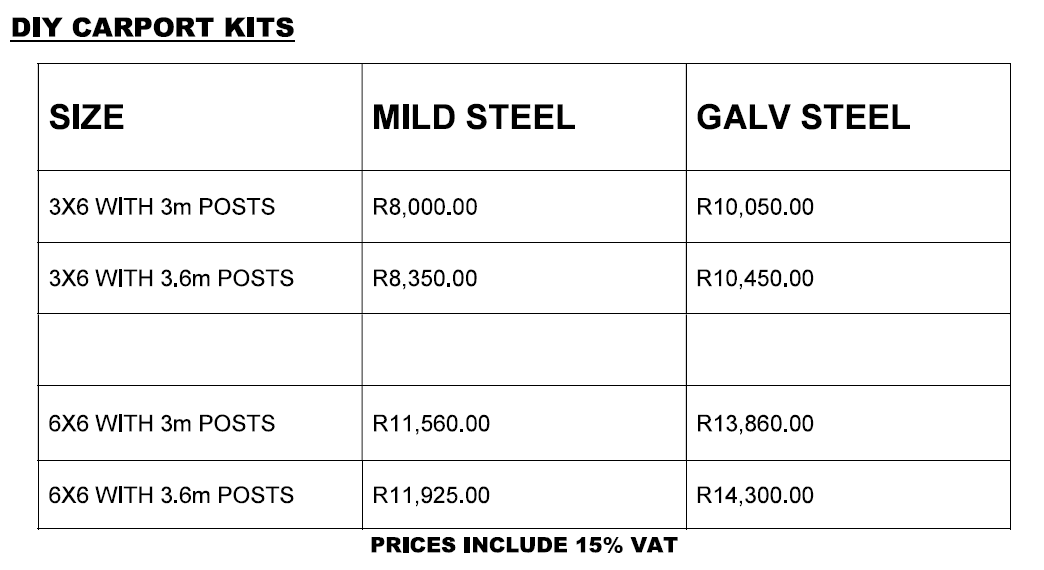Click the PRICES INCLUDE 15% VAT note
This screenshot has width=1044, height=570.
[x=524, y=545]
